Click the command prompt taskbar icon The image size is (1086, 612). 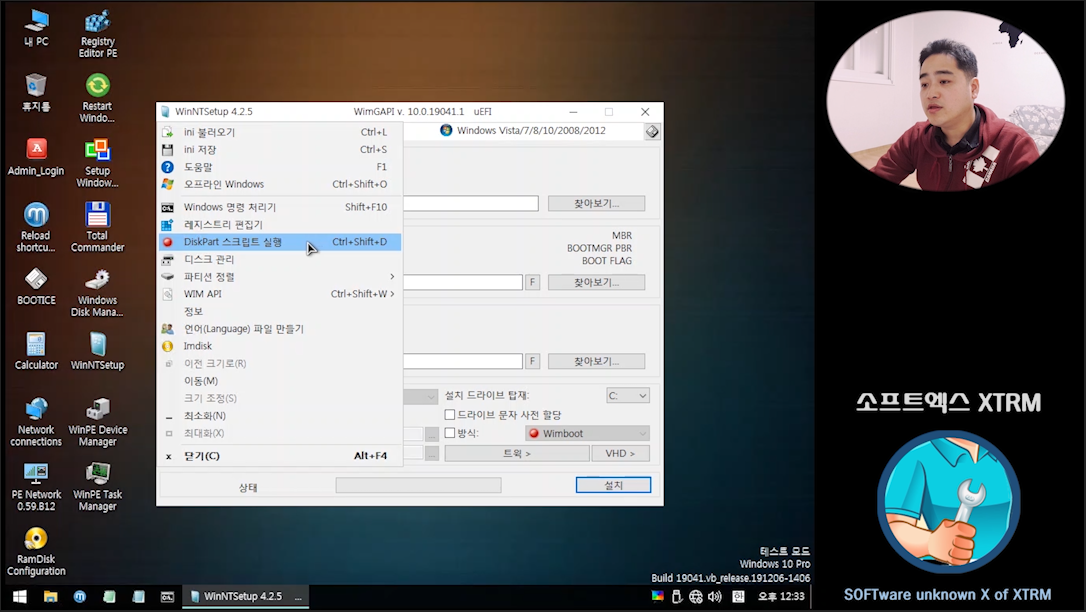click(167, 596)
